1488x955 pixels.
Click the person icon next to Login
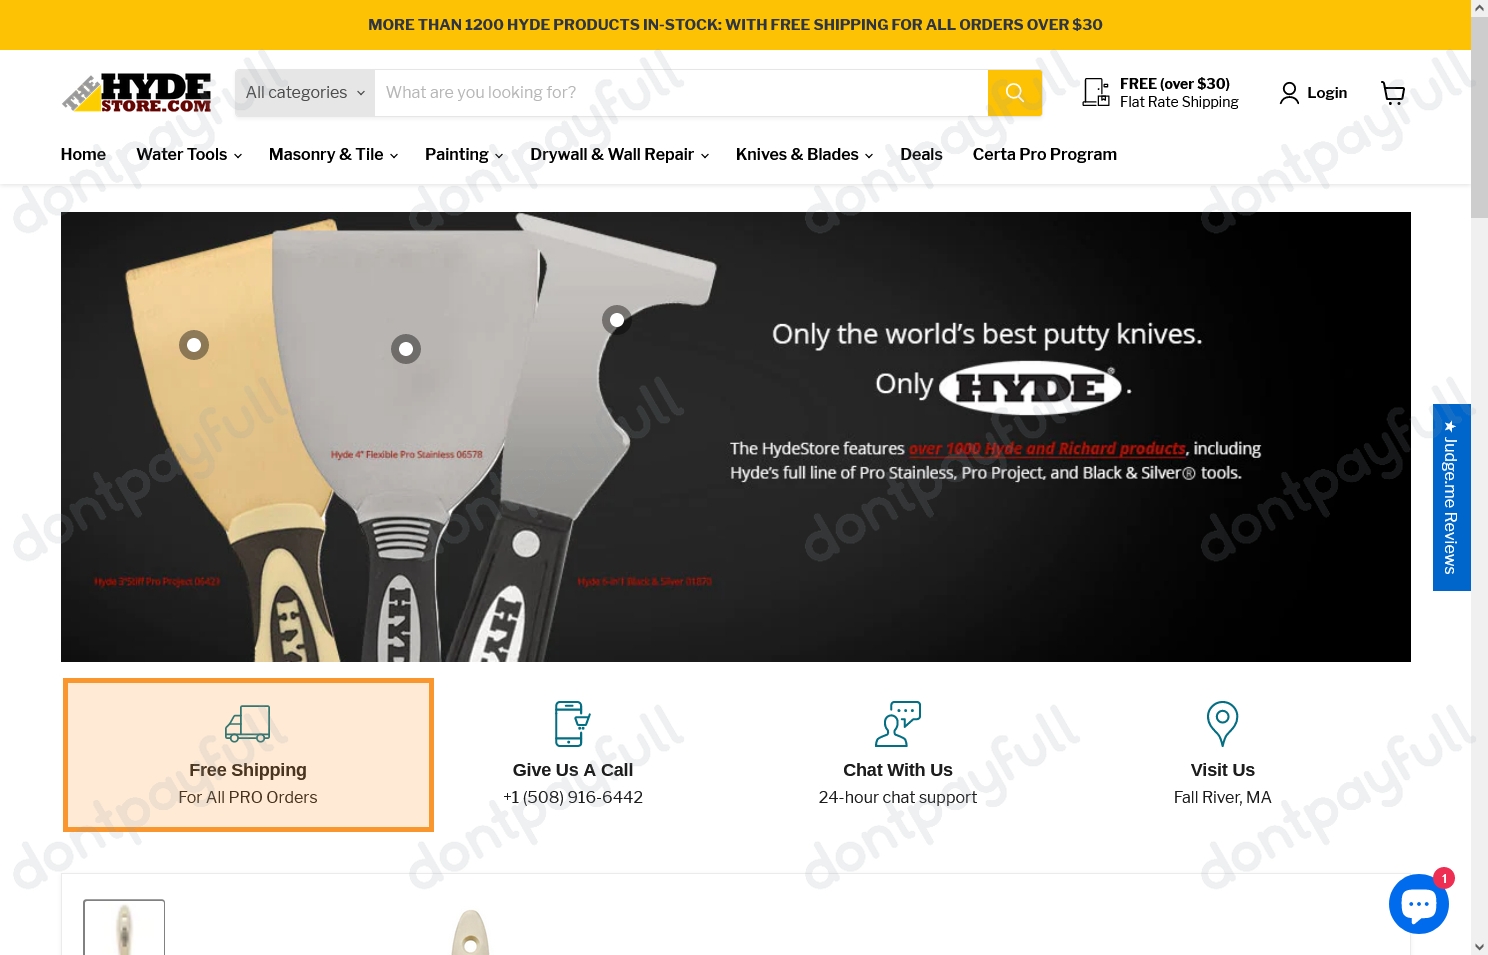pos(1289,92)
